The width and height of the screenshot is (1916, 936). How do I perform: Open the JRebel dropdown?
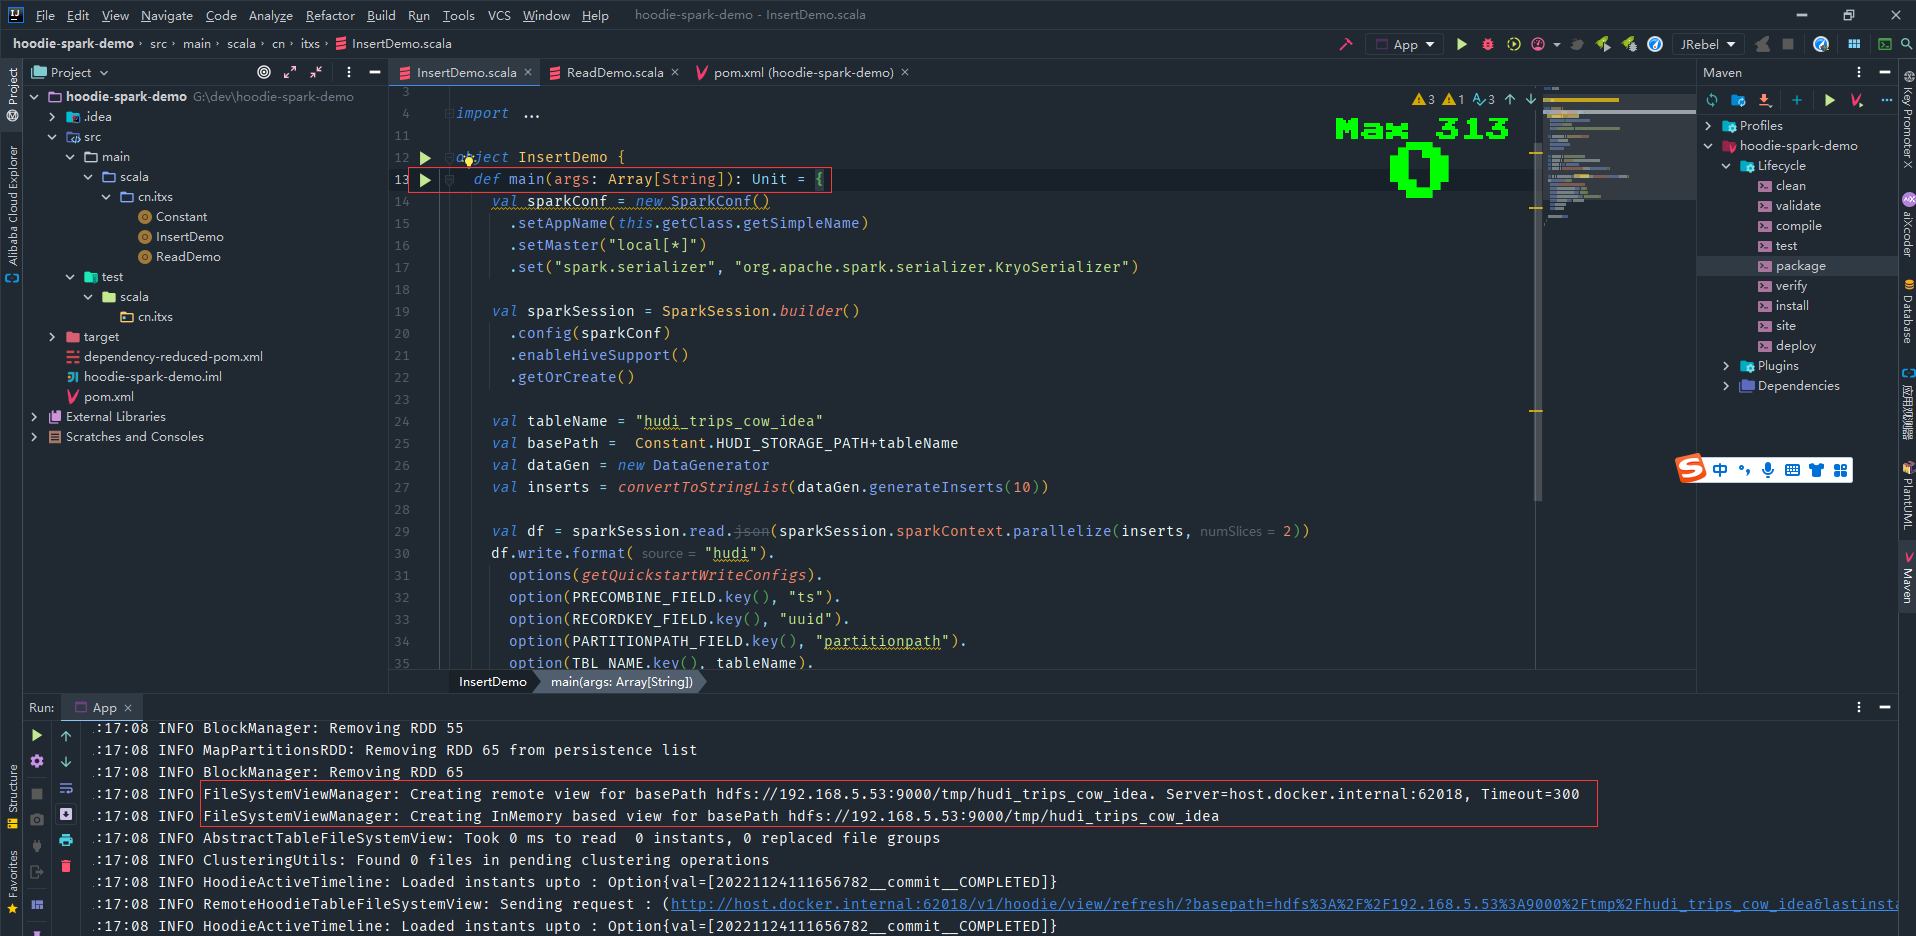[1708, 44]
